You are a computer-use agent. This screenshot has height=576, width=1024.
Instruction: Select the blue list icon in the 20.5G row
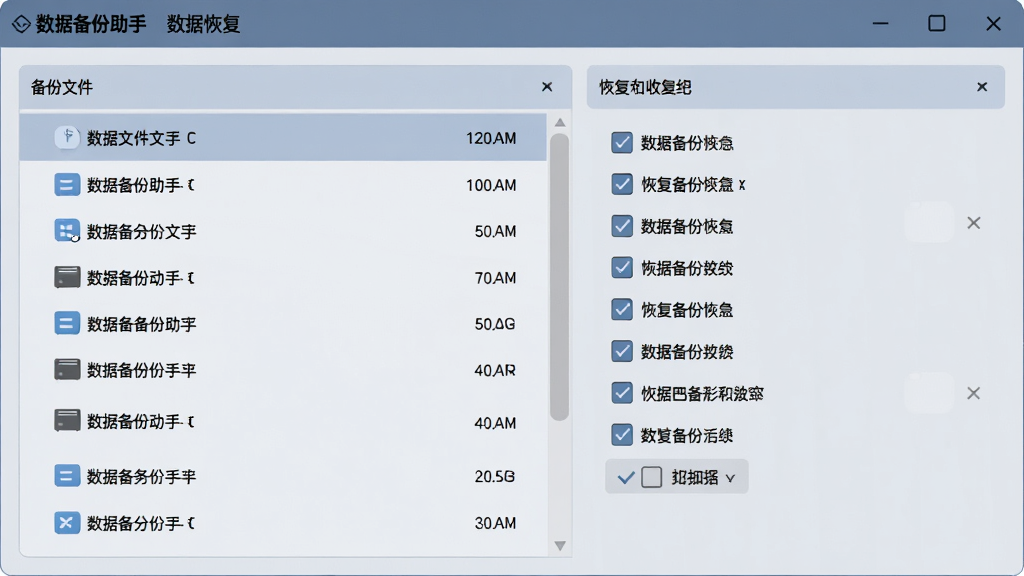point(67,476)
